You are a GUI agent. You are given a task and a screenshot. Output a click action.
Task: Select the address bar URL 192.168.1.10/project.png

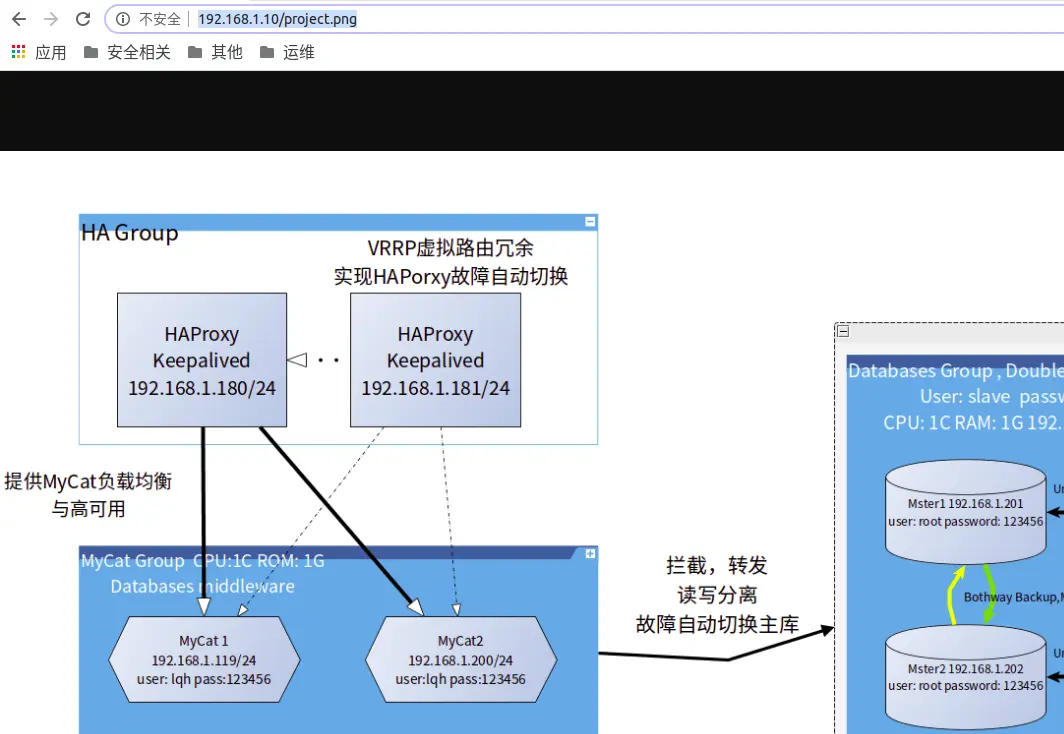(278, 19)
